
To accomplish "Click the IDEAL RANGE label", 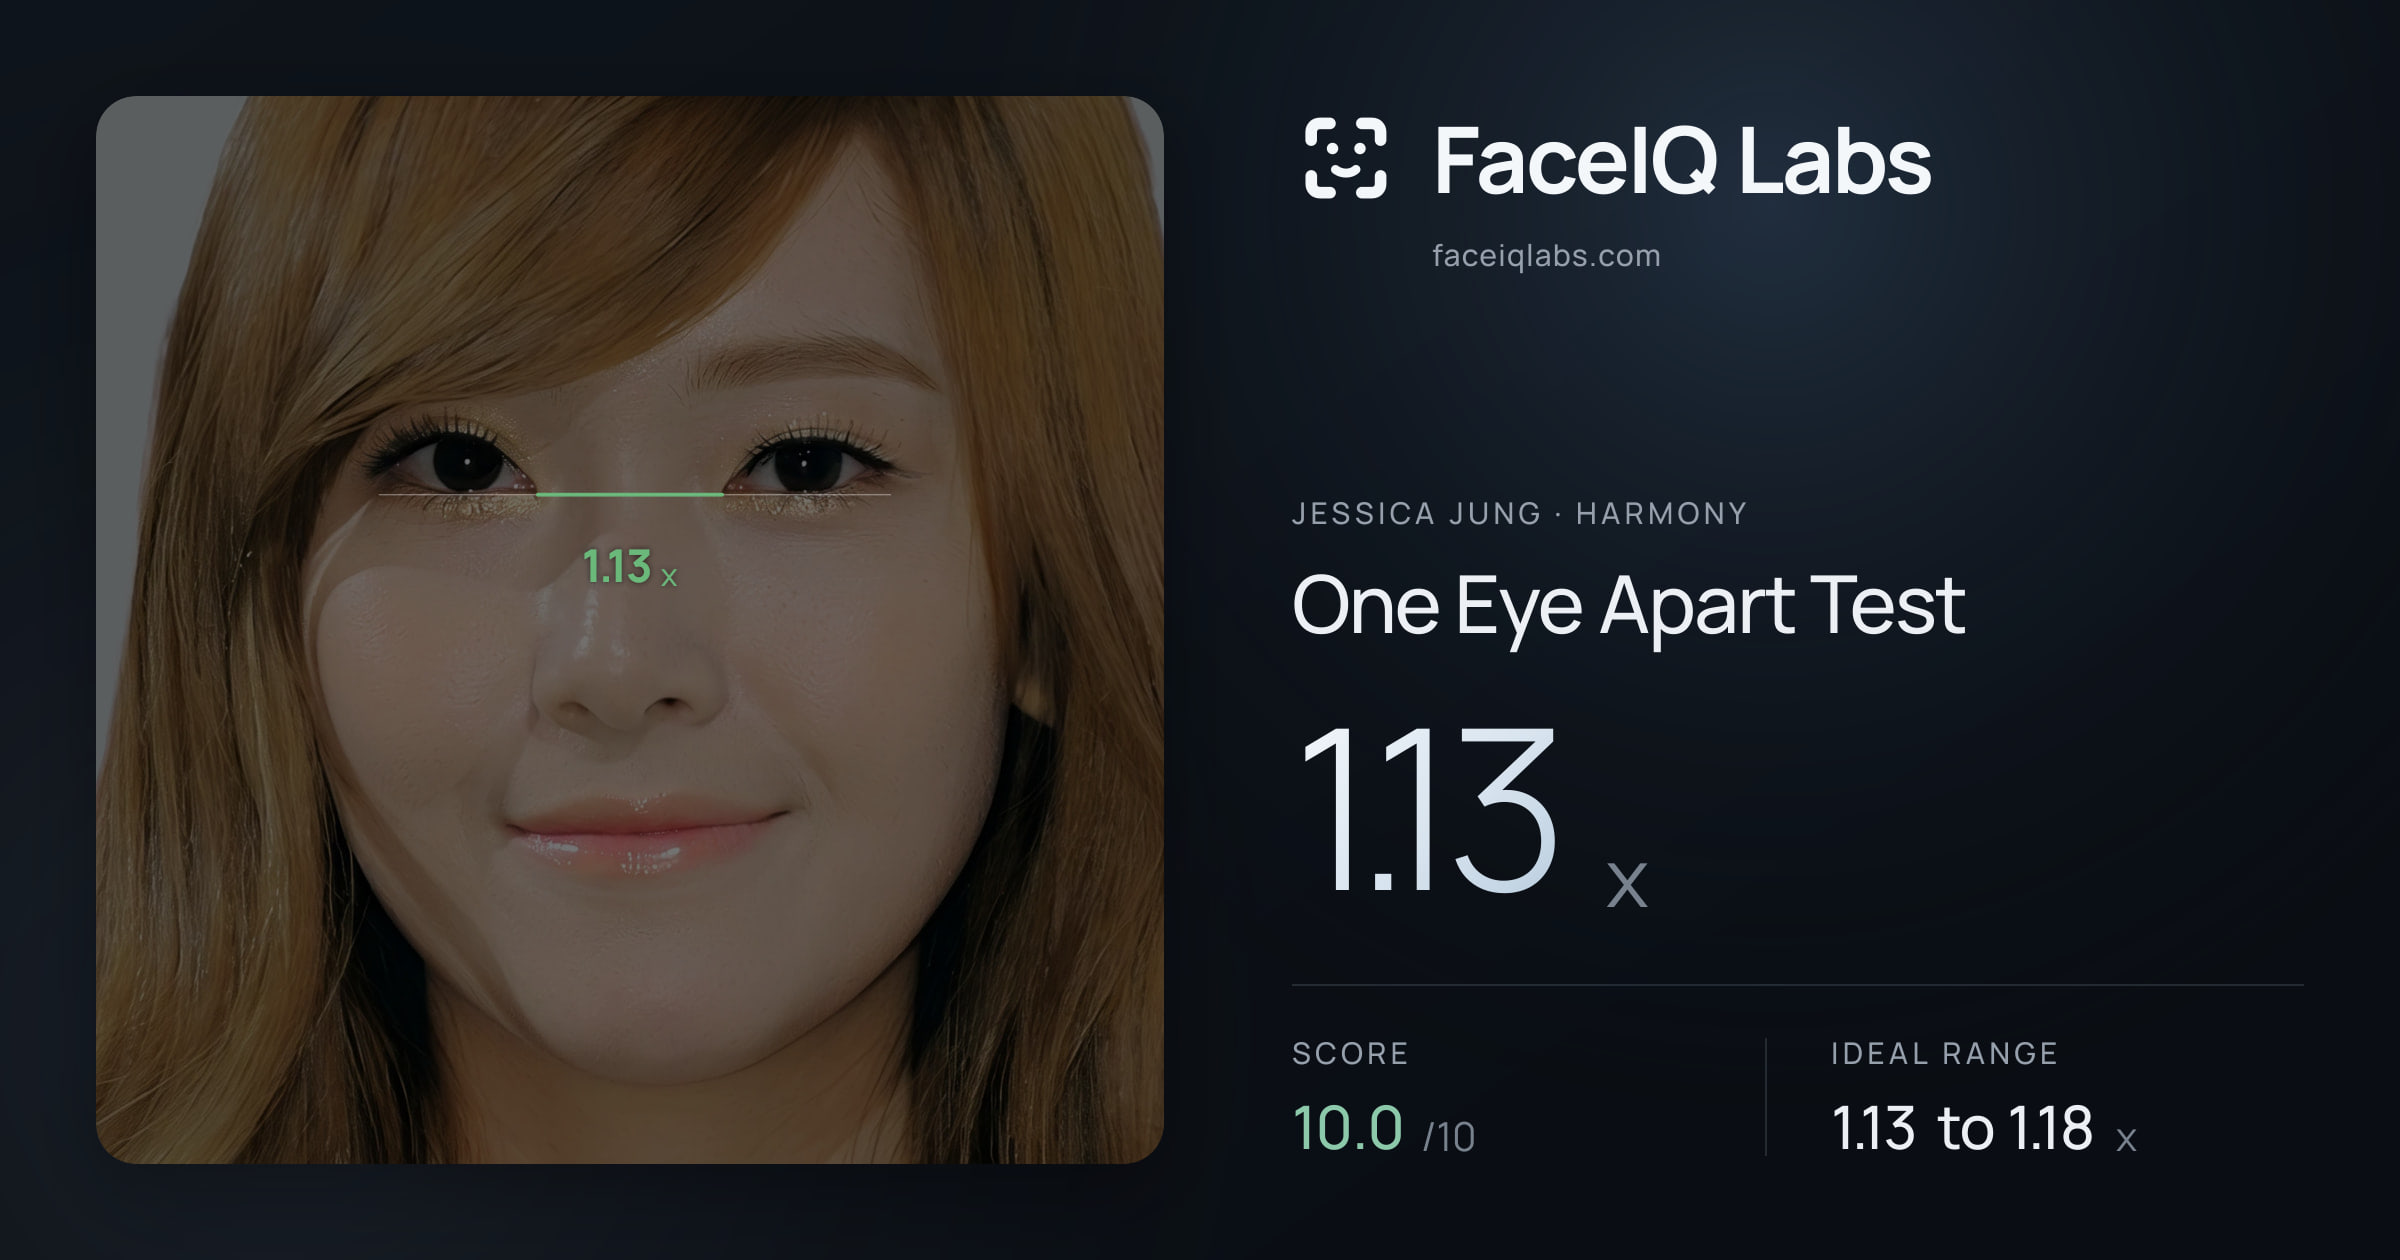I will (x=1944, y=1053).
